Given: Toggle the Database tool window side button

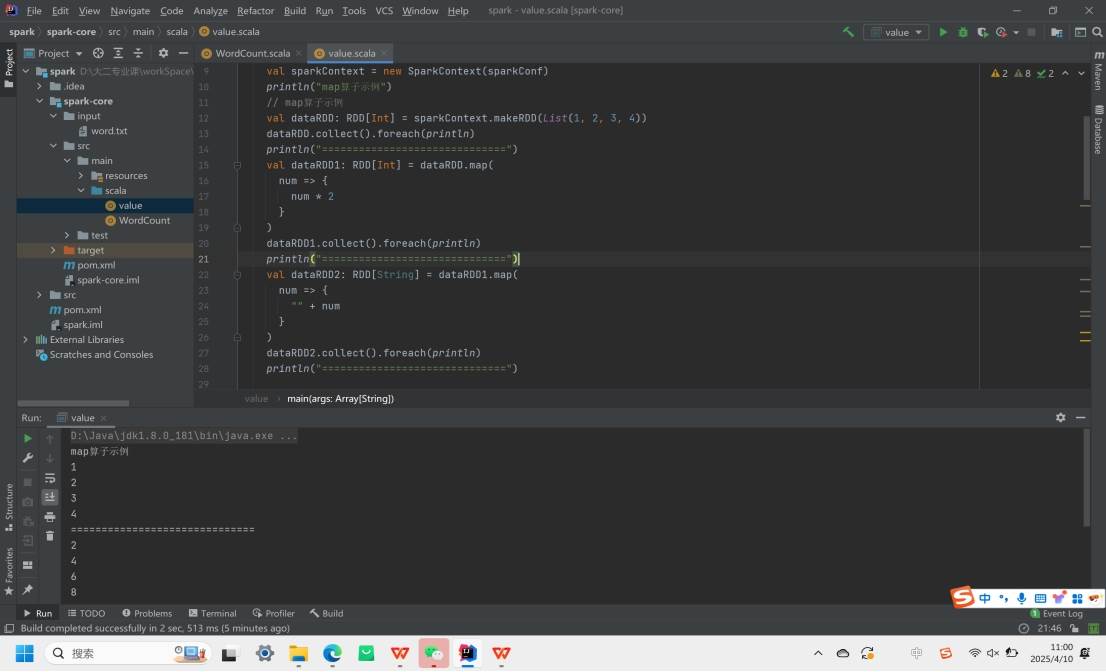Looking at the screenshot, I should point(1098,130).
